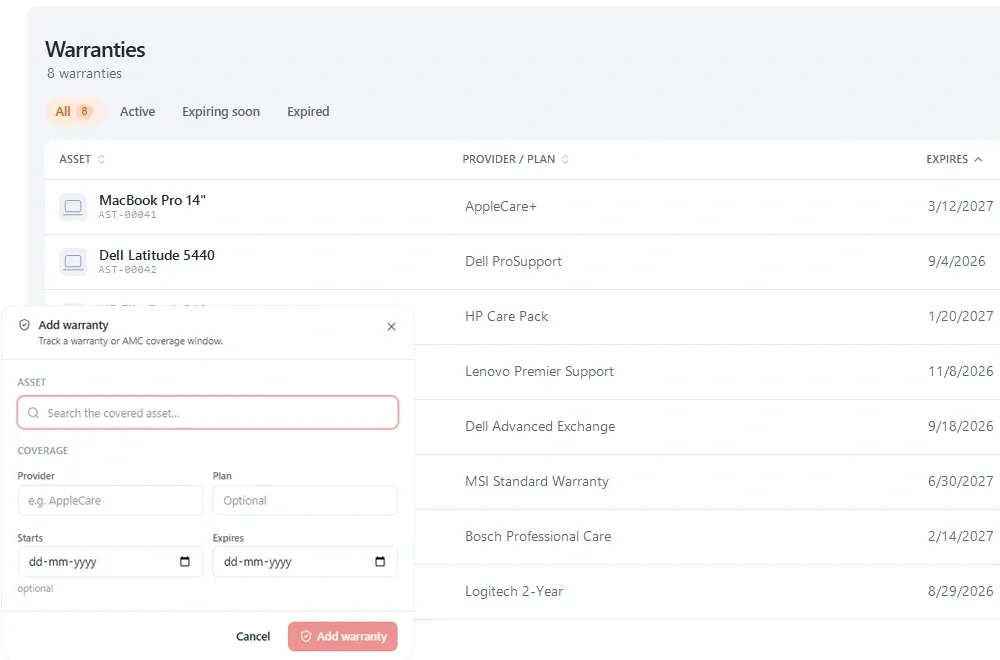1000x660 pixels.
Task: Sort by the Provider / Plan column
Action: pos(515,159)
